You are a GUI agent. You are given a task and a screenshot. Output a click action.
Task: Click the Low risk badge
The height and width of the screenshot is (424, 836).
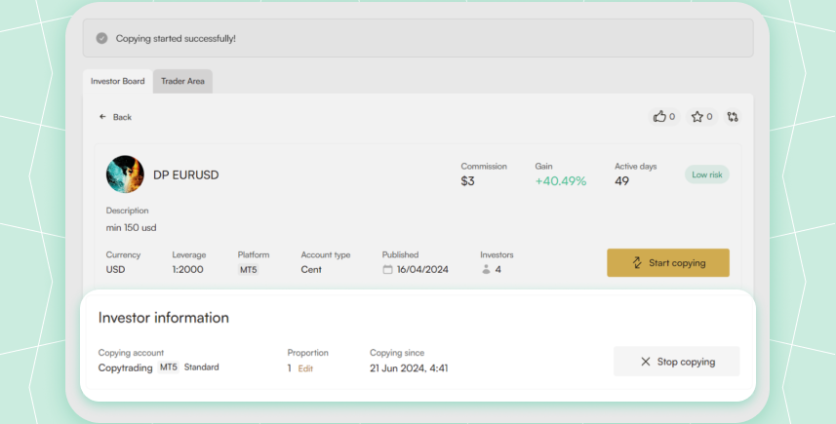point(707,174)
